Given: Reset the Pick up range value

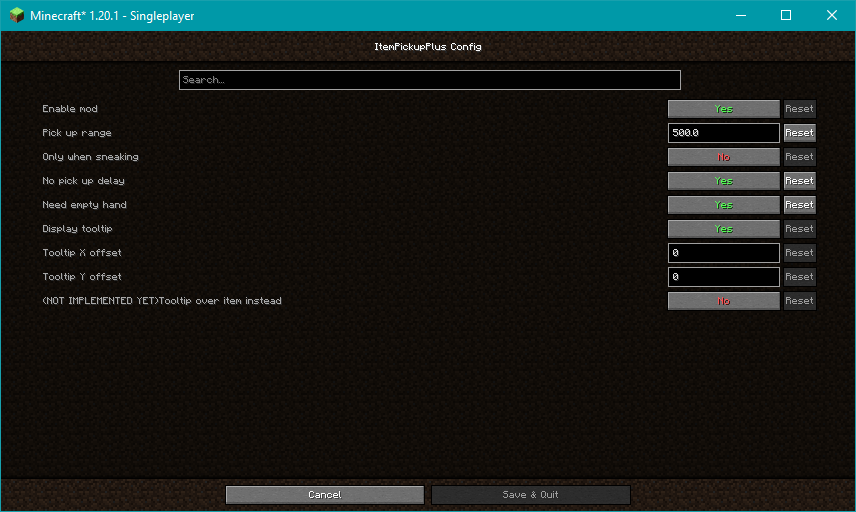Looking at the screenshot, I should (799, 133).
